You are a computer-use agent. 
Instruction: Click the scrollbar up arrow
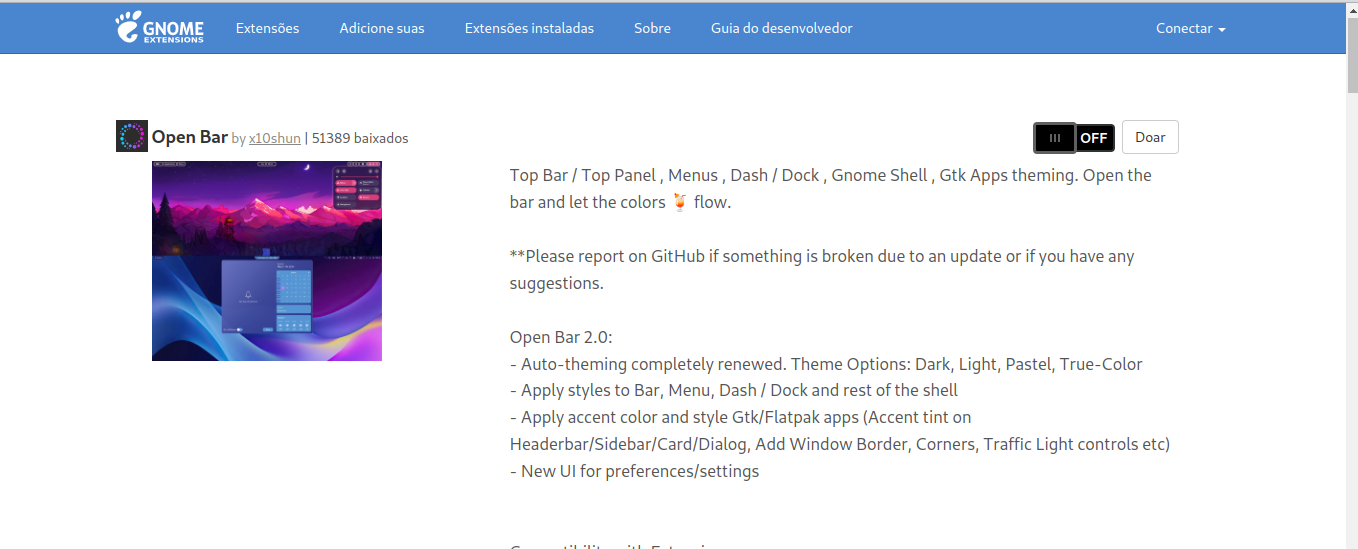(1351, 8)
